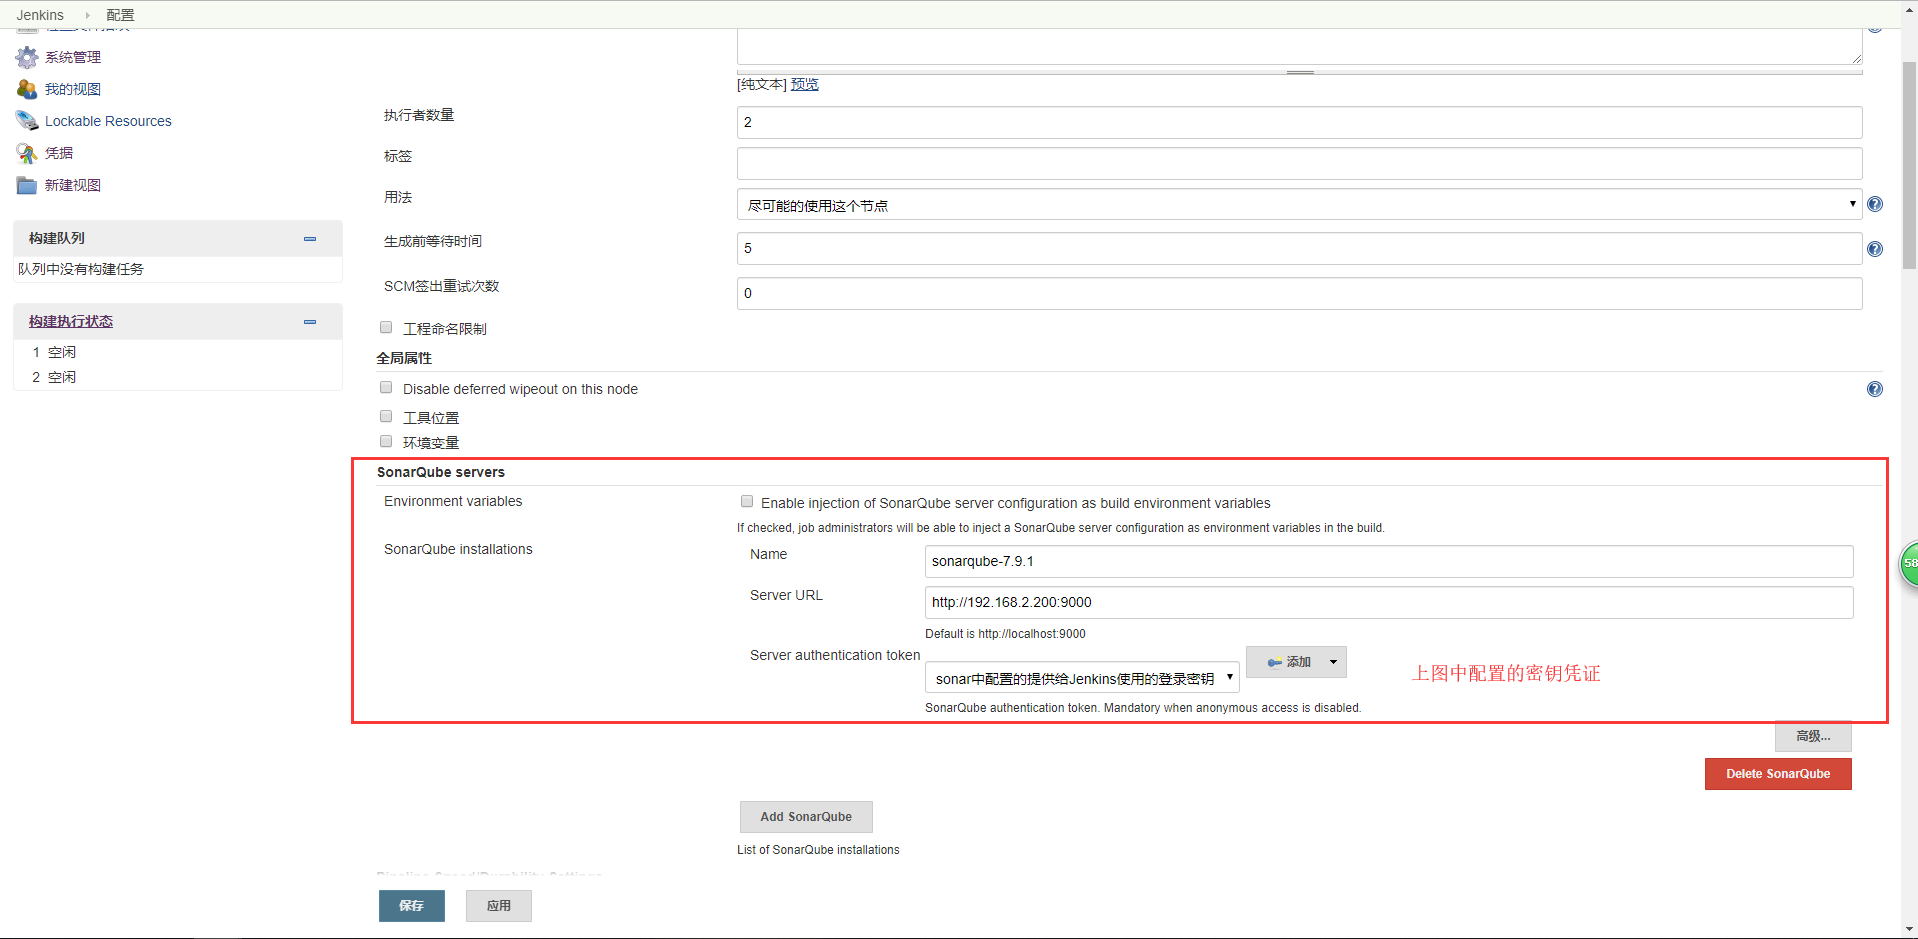The height and width of the screenshot is (939, 1918).
Task: Open 构建执行状态 link
Action: pos(71,321)
